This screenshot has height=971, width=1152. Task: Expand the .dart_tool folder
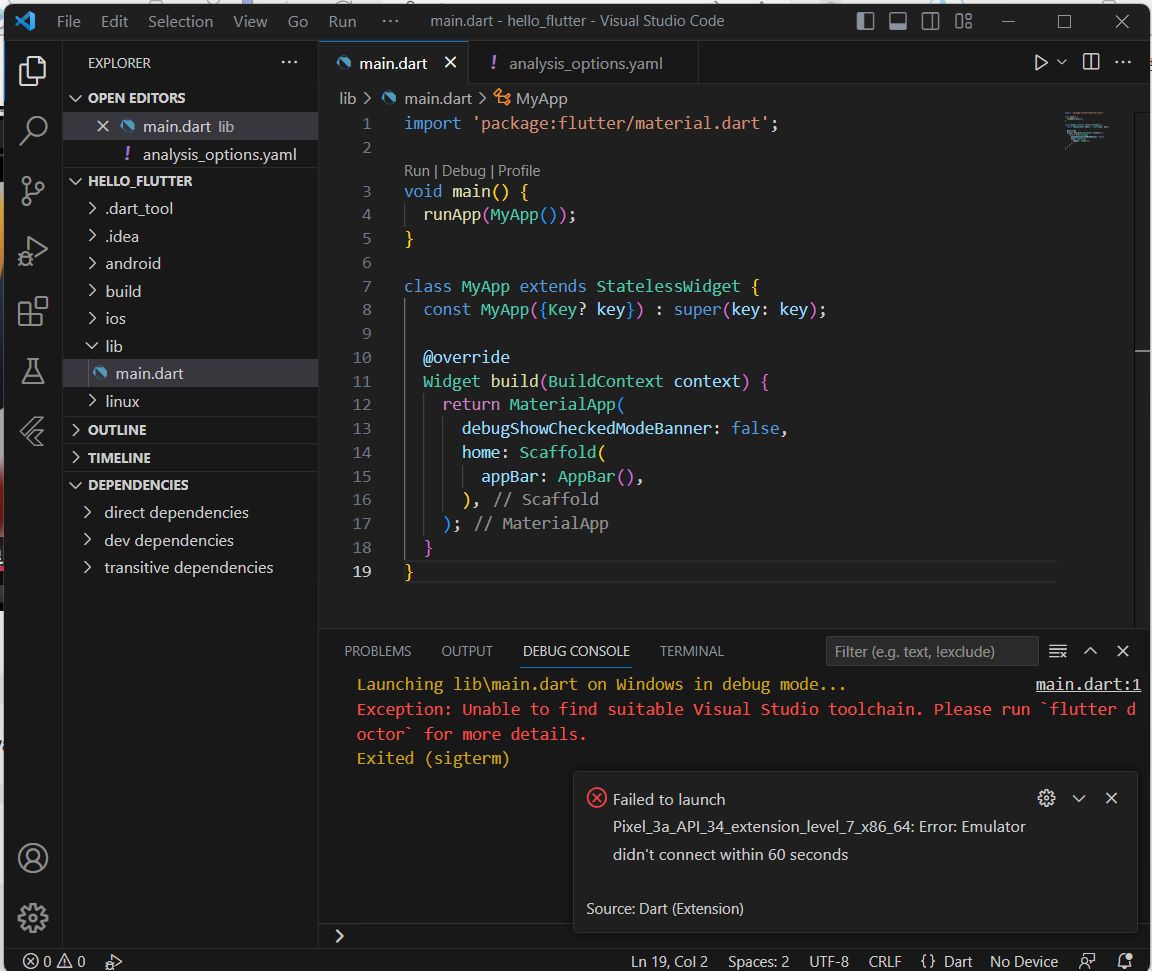tap(190, 209)
